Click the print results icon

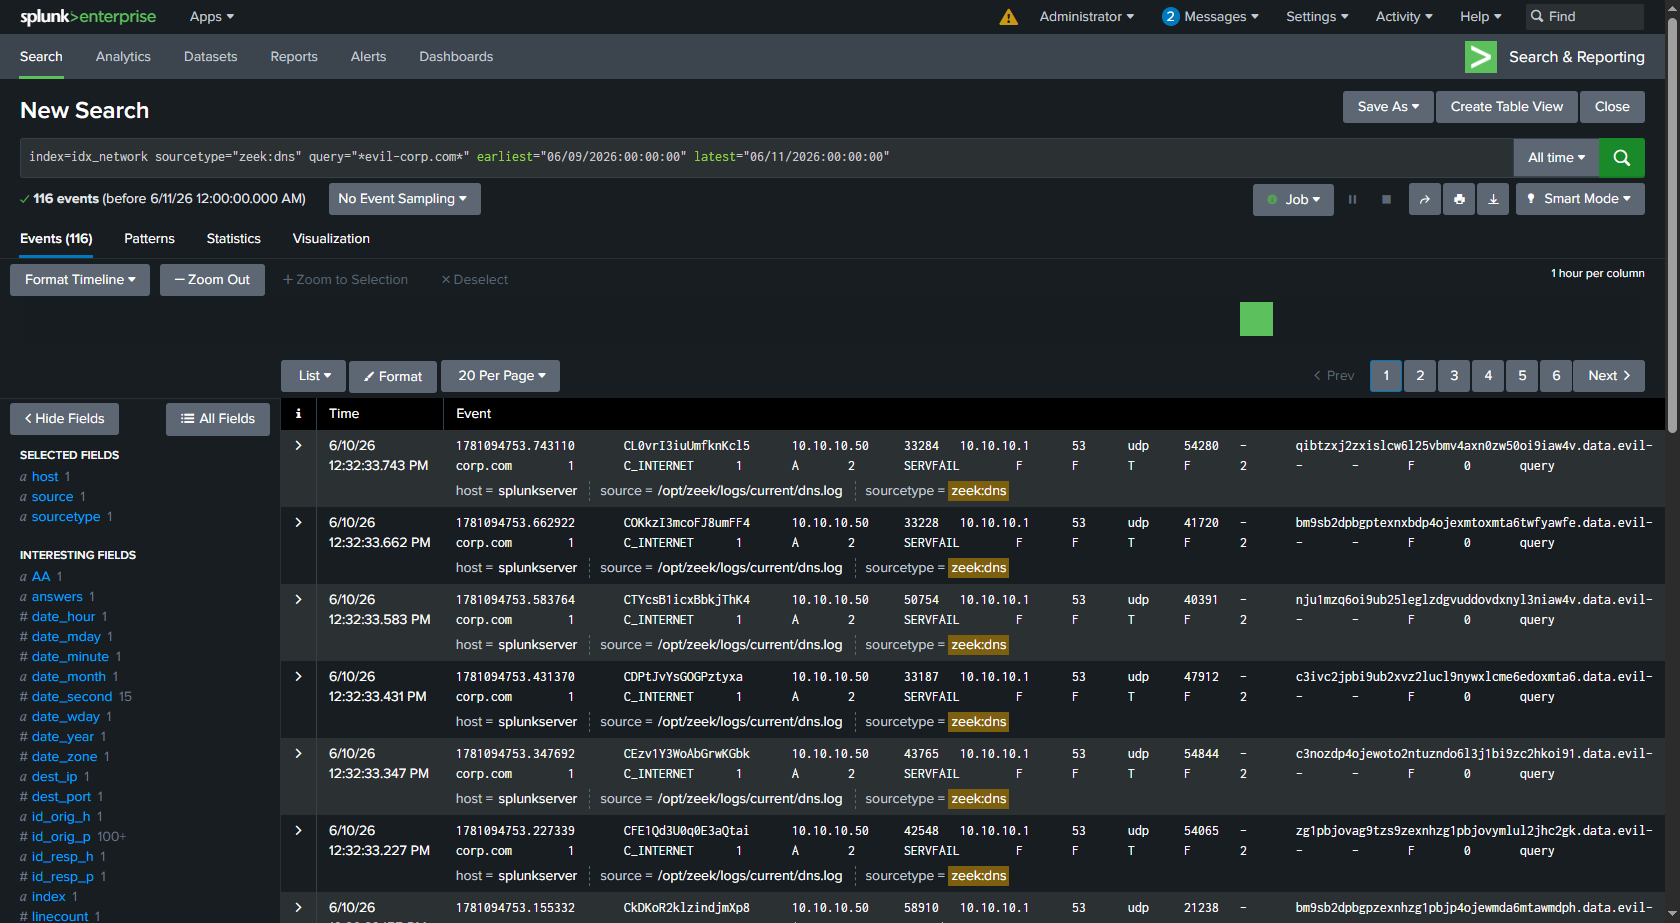point(1459,199)
